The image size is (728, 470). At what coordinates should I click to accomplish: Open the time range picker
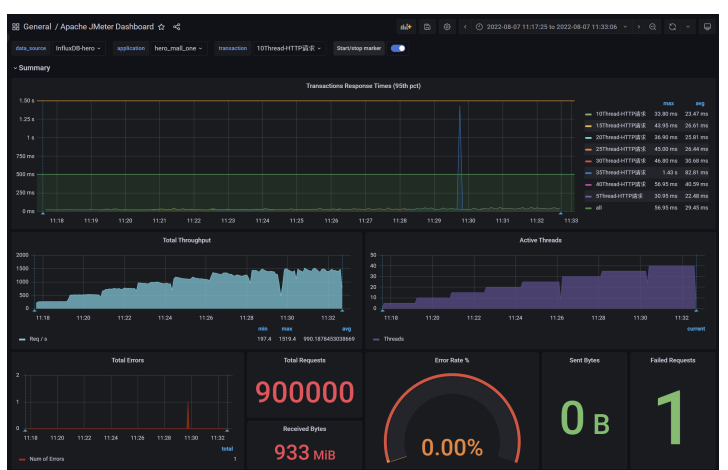(552, 27)
